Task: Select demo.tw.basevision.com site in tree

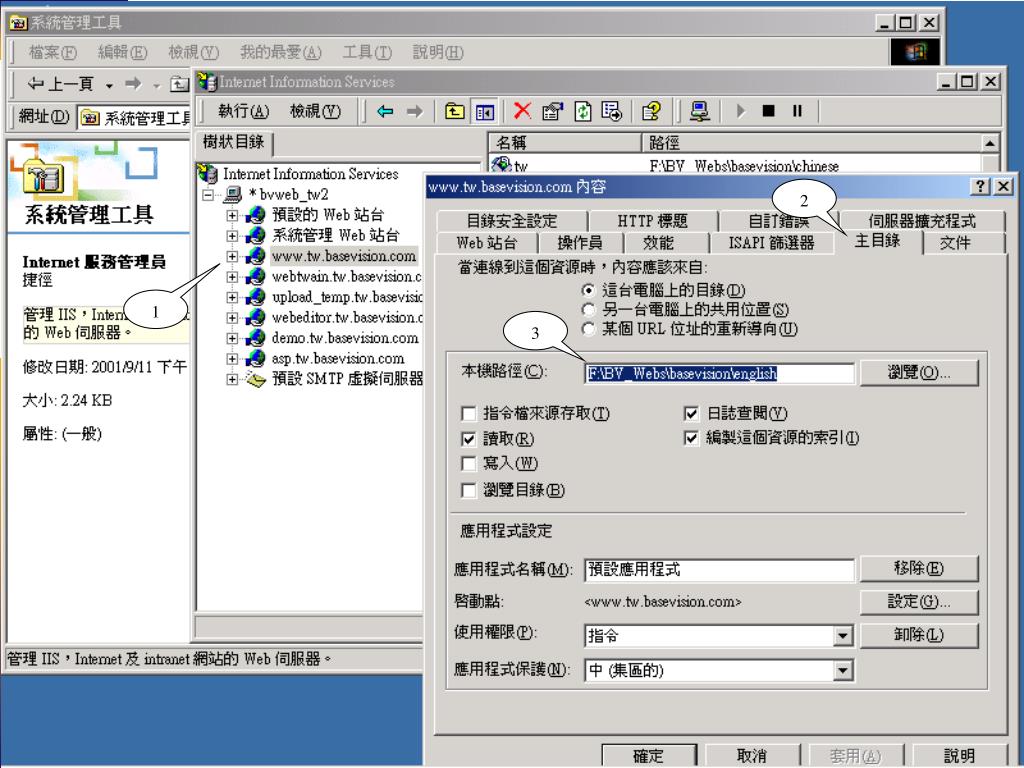Action: coord(345,338)
